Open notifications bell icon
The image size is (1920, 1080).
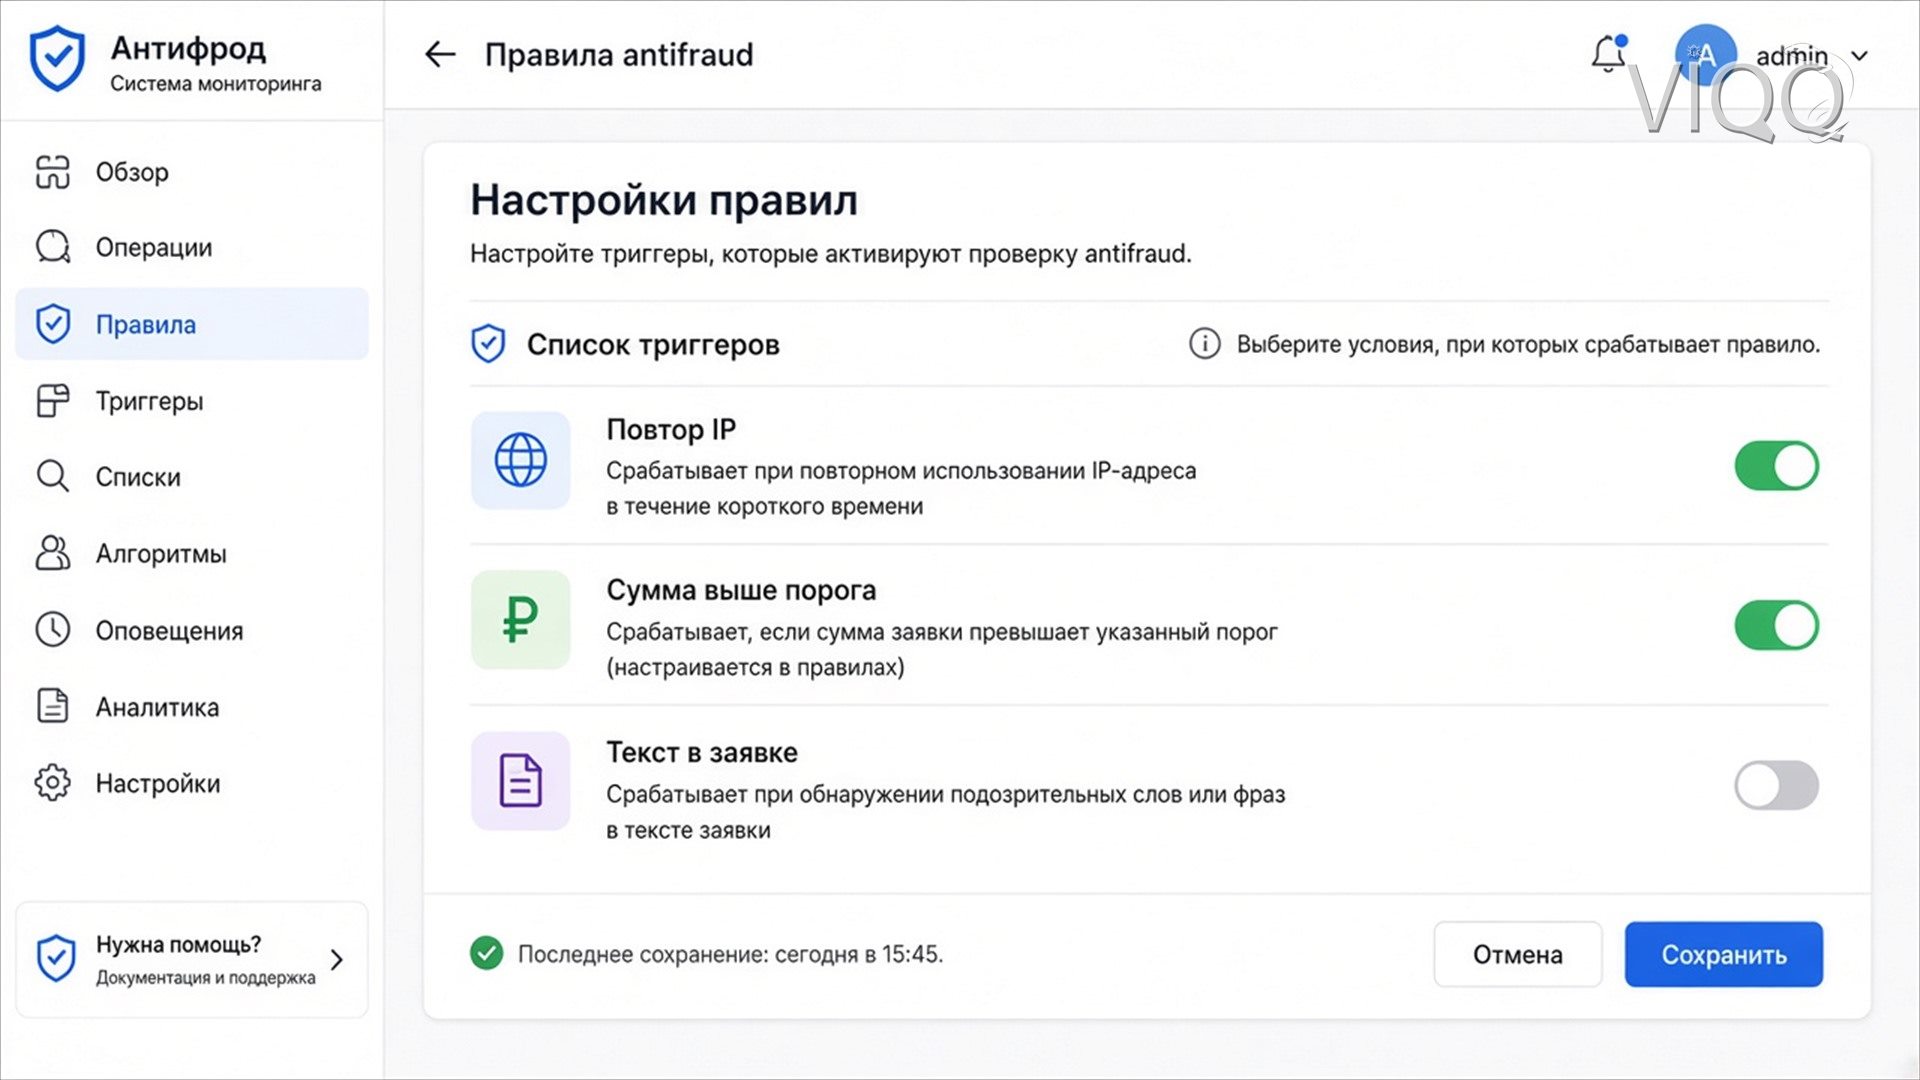pyautogui.click(x=1608, y=54)
